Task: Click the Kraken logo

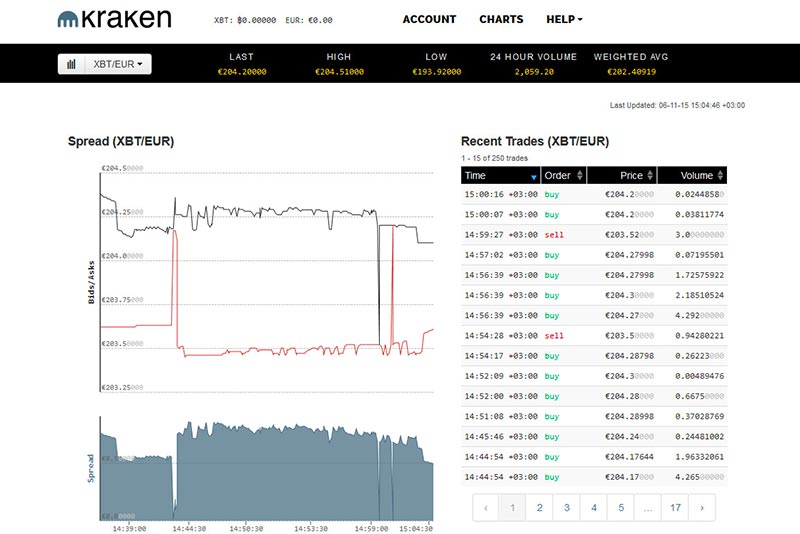Action: coord(114,19)
